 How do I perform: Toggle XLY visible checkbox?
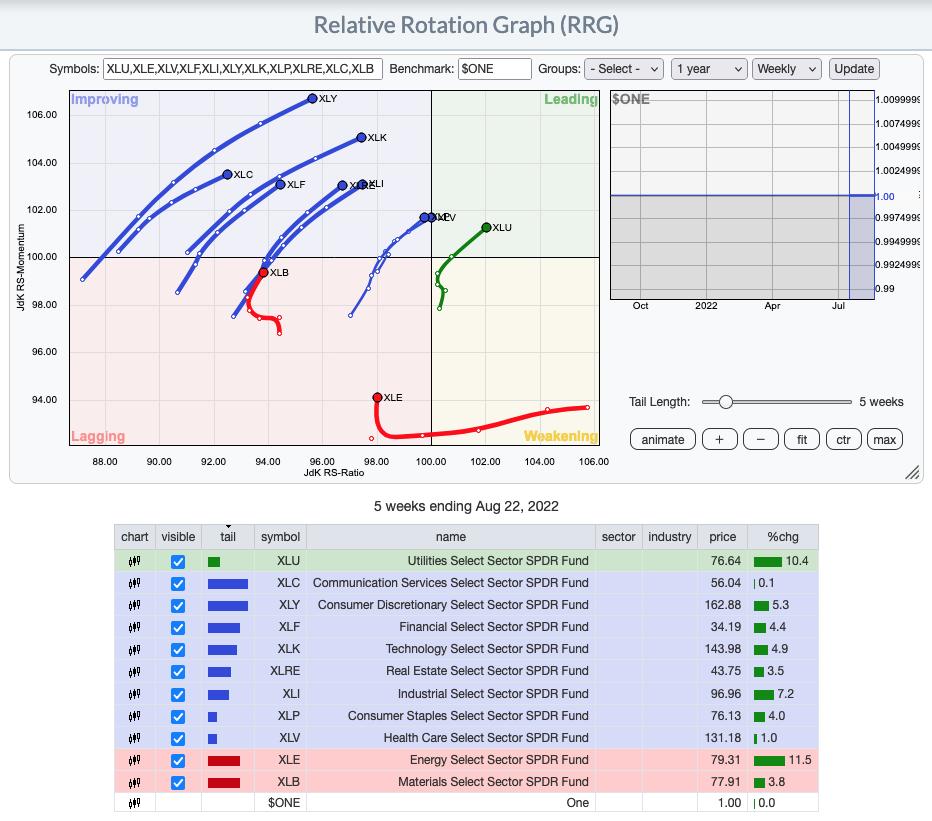[x=178, y=605]
